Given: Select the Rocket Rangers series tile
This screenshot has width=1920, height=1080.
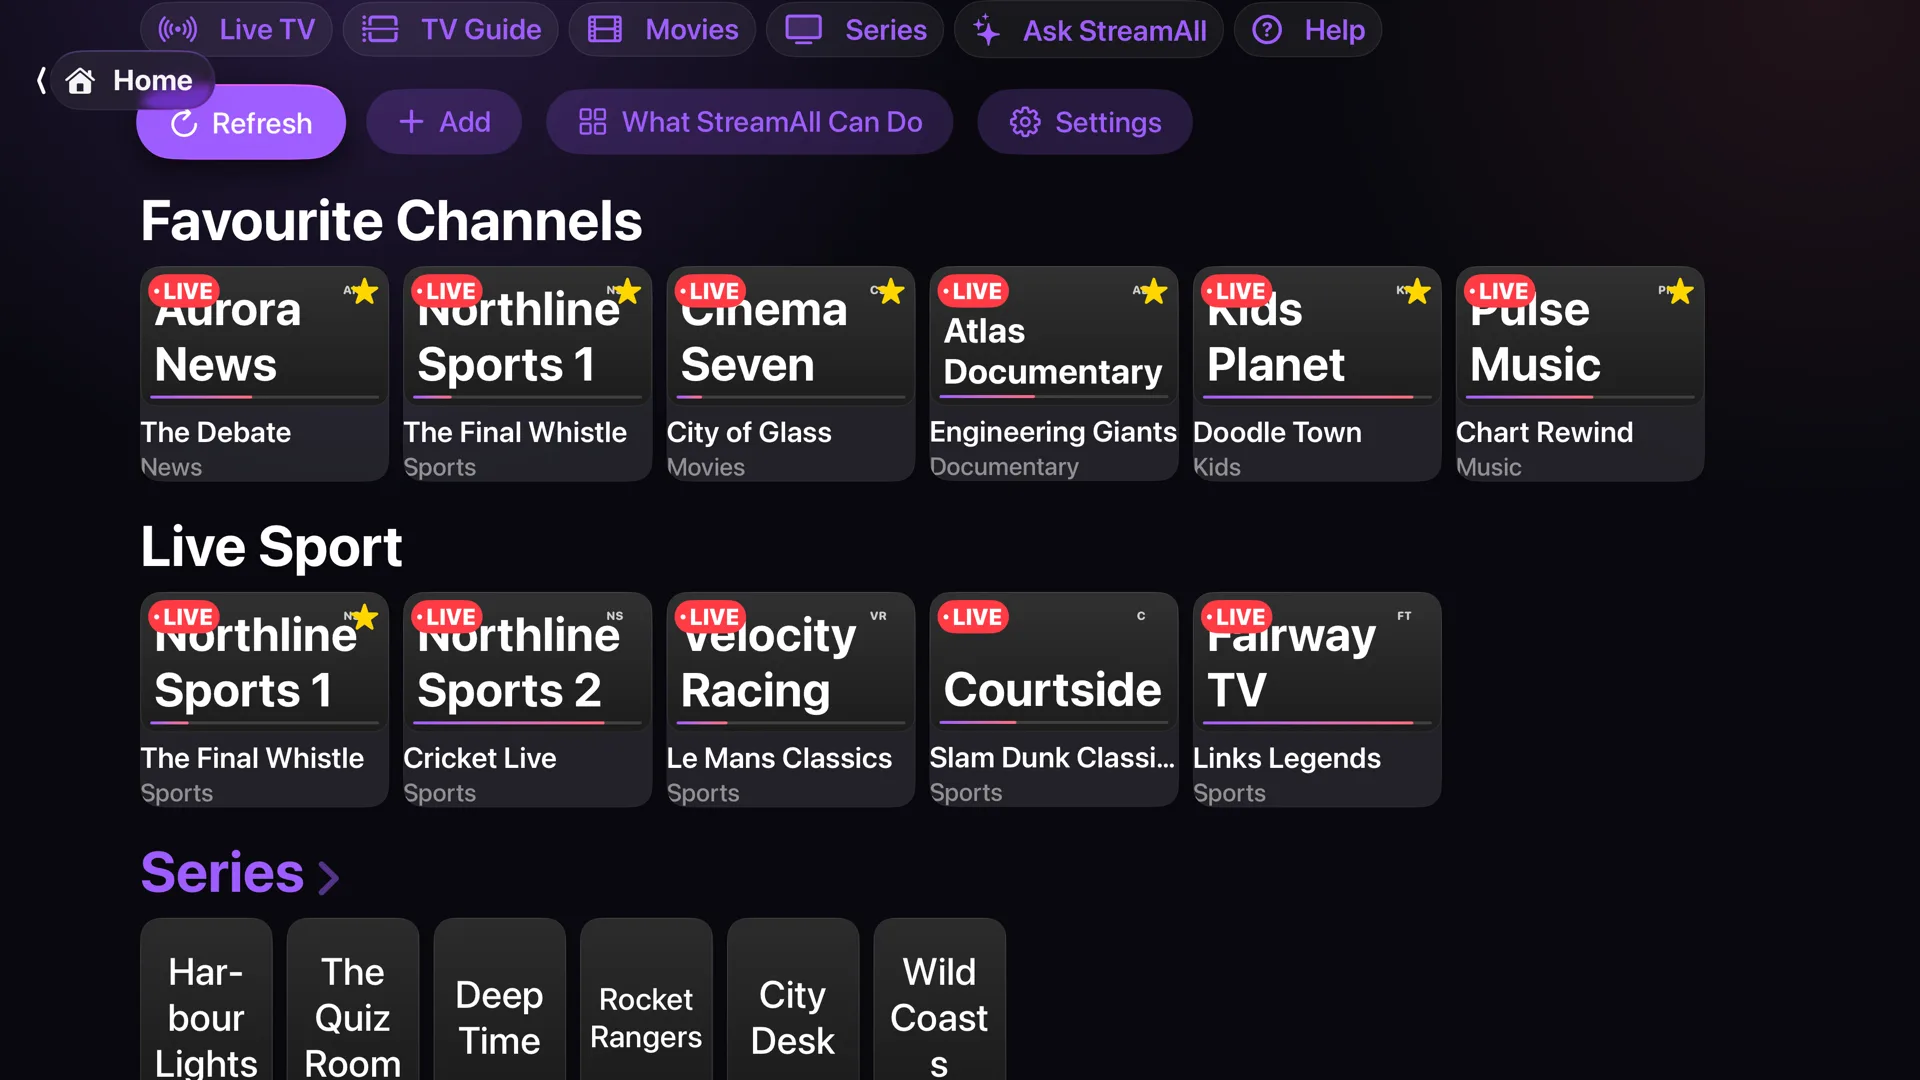Looking at the screenshot, I should click(646, 999).
